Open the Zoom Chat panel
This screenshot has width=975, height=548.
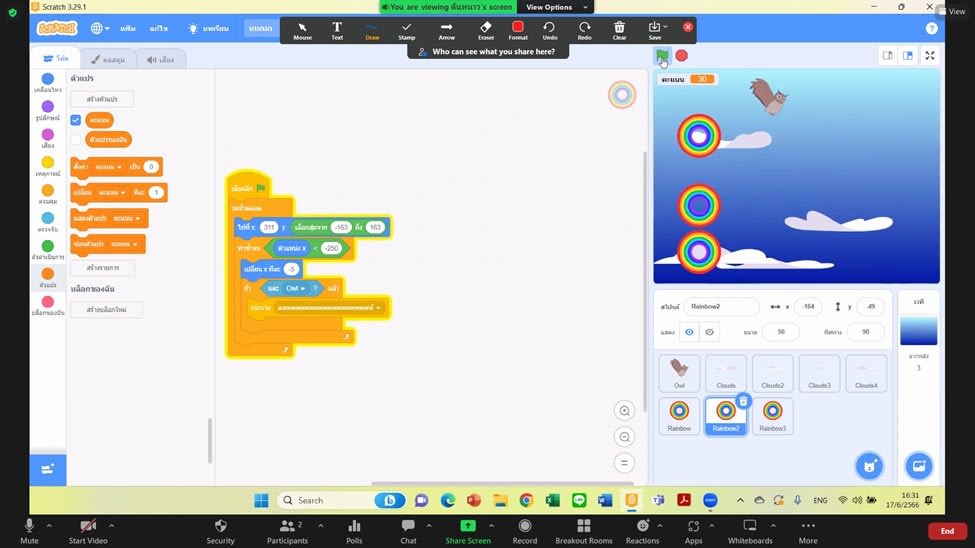[408, 531]
